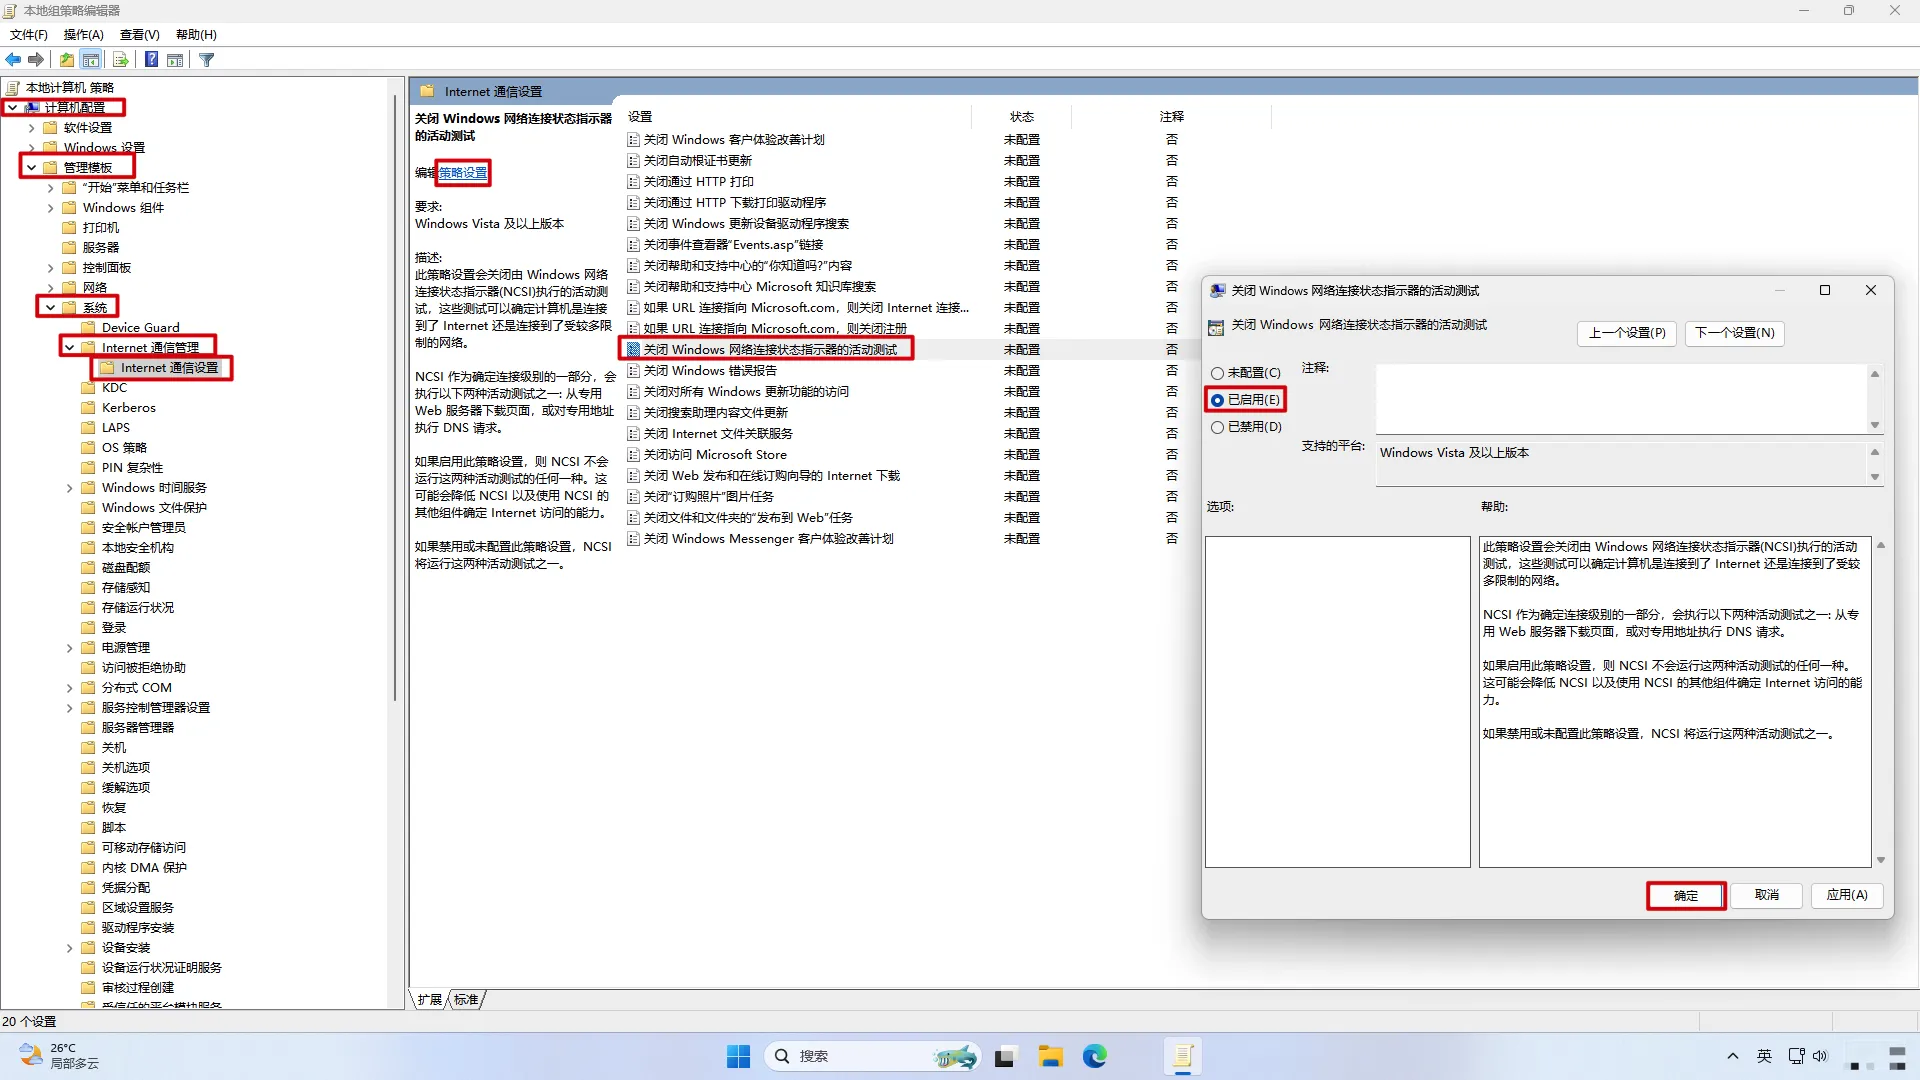Viewport: 1920px width, 1080px height.
Task: Select the 已禁用(D) radio button
Action: point(1217,427)
